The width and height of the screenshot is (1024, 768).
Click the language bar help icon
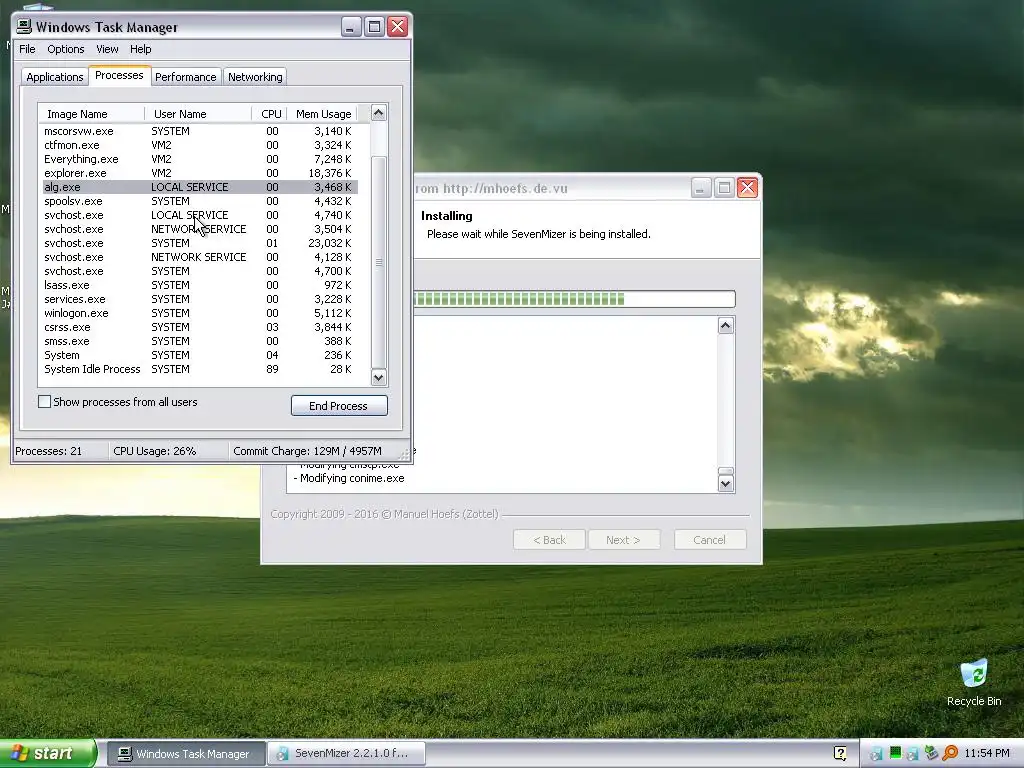pyautogui.click(x=840, y=753)
